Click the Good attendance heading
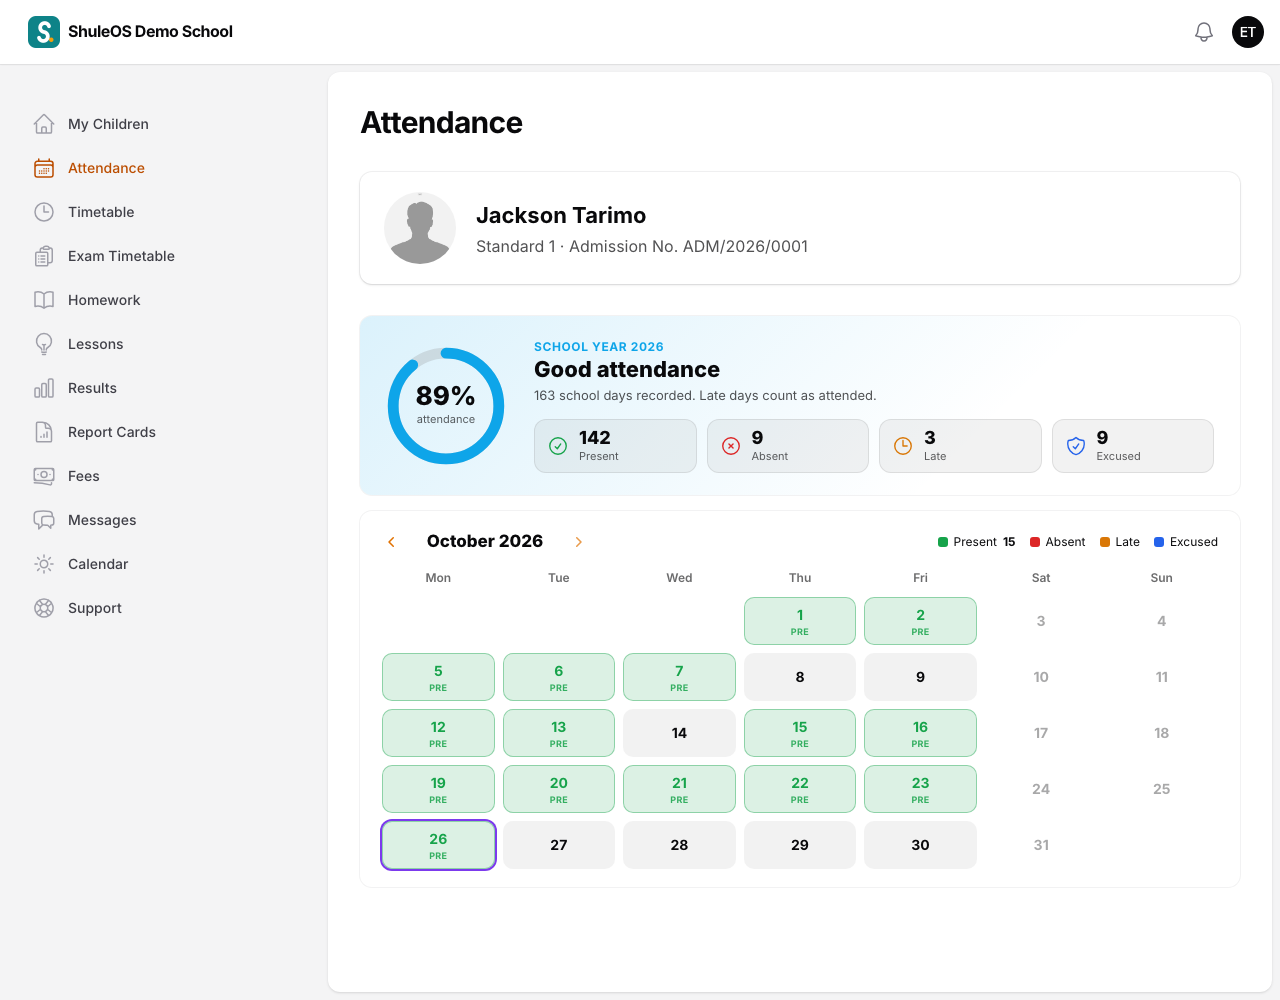 coord(627,369)
